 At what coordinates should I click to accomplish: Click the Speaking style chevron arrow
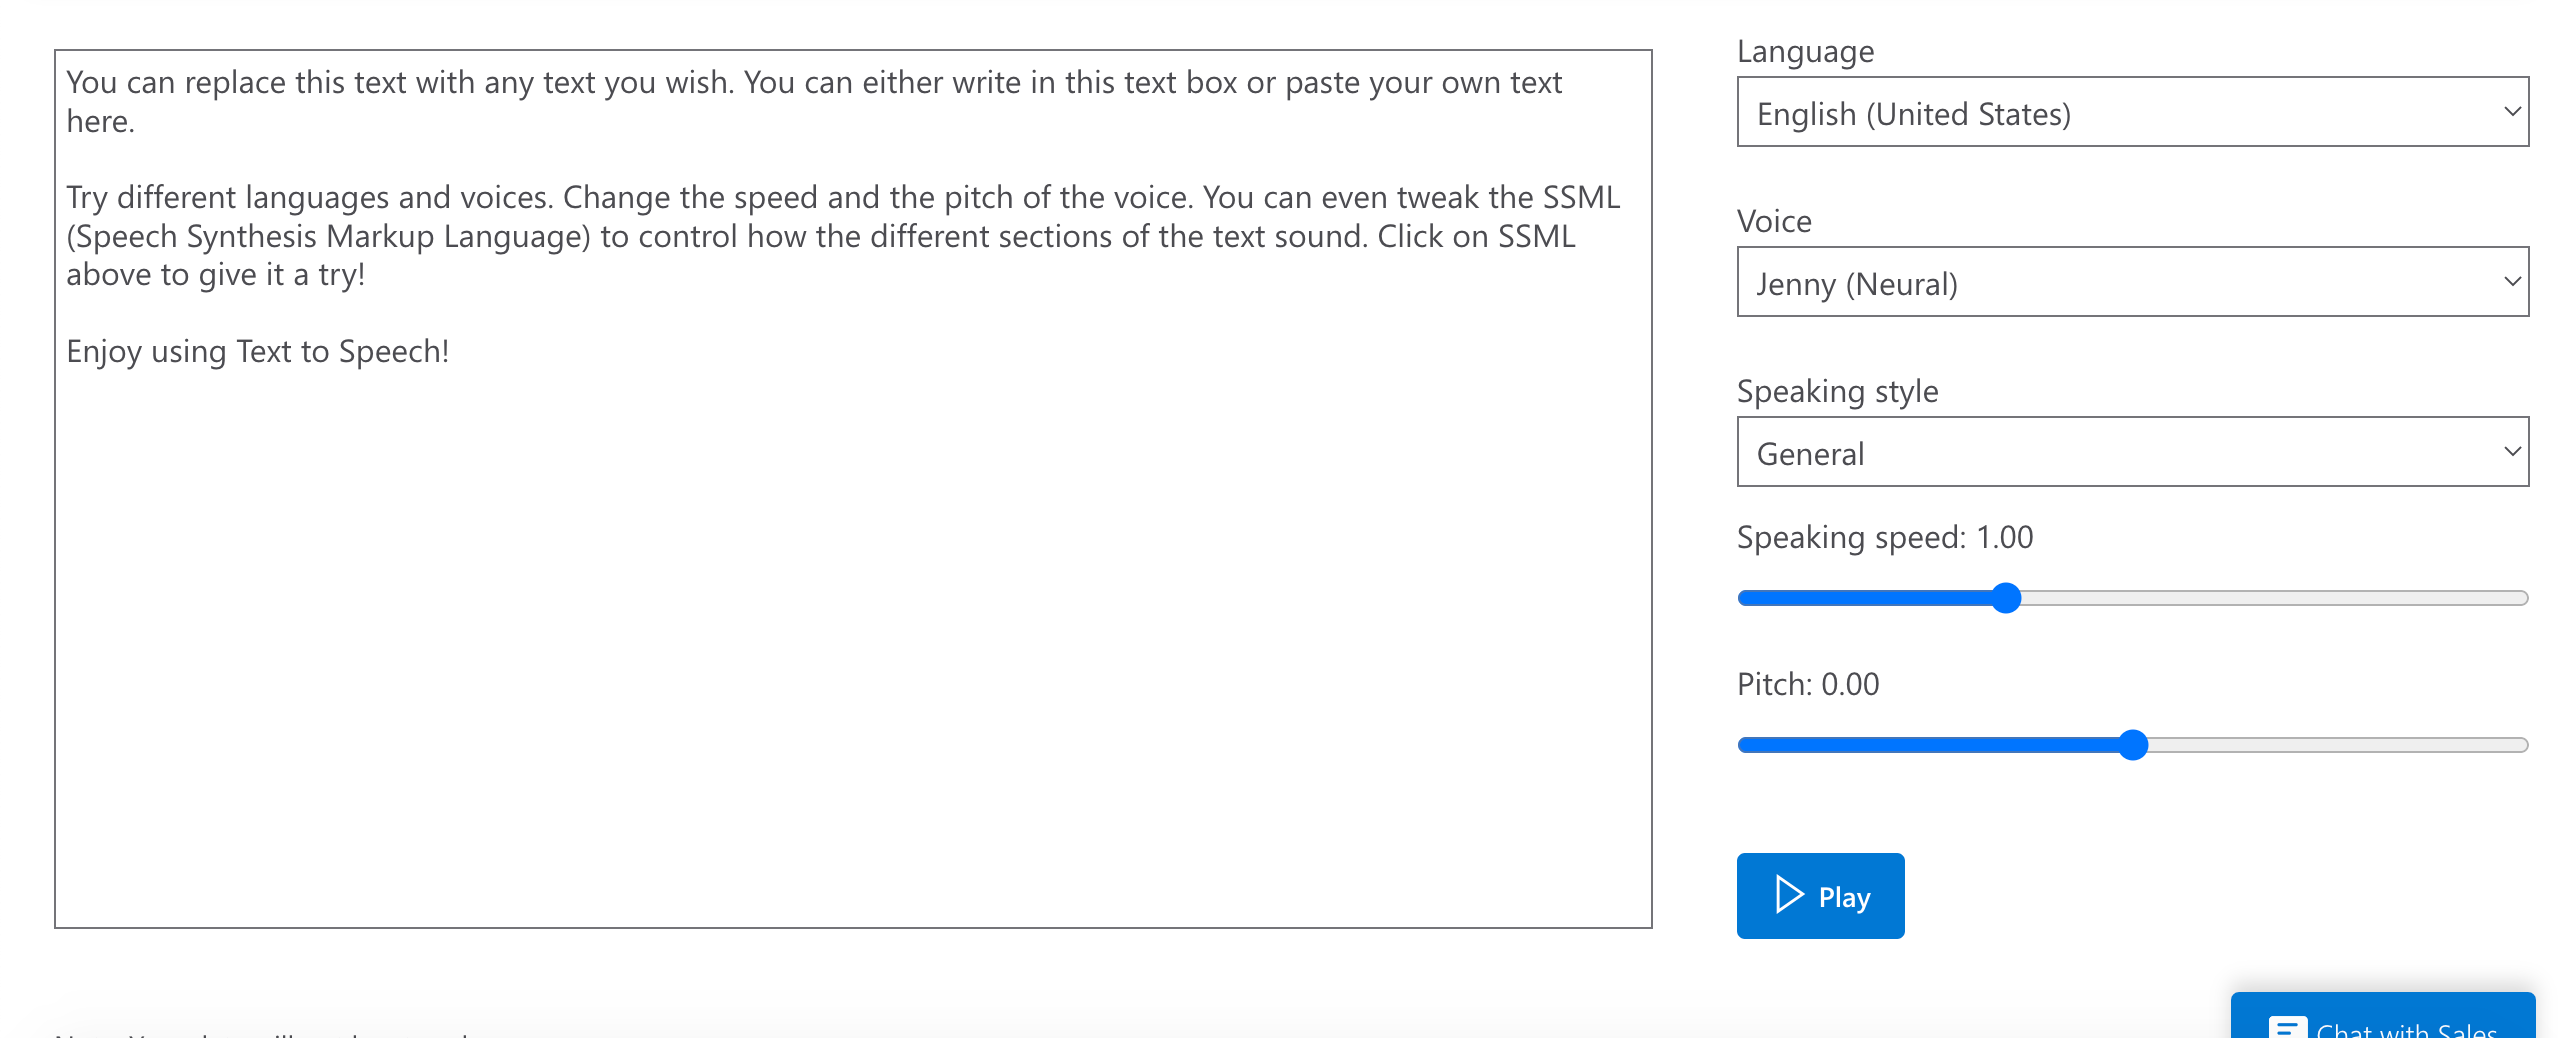pyautogui.click(x=2511, y=451)
